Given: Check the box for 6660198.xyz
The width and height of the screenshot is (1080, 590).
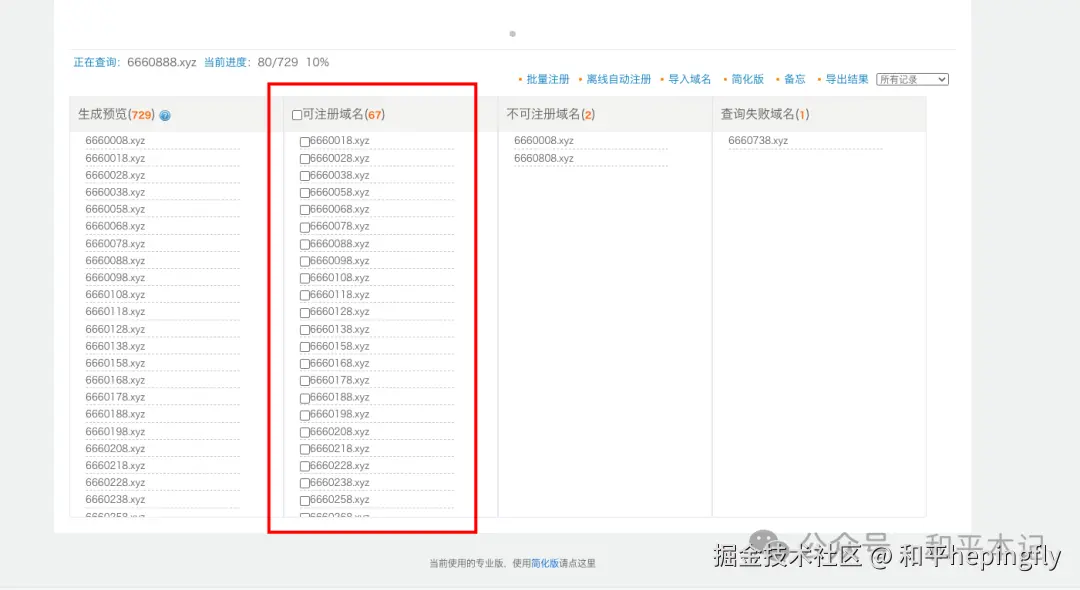Looking at the screenshot, I should point(304,415).
